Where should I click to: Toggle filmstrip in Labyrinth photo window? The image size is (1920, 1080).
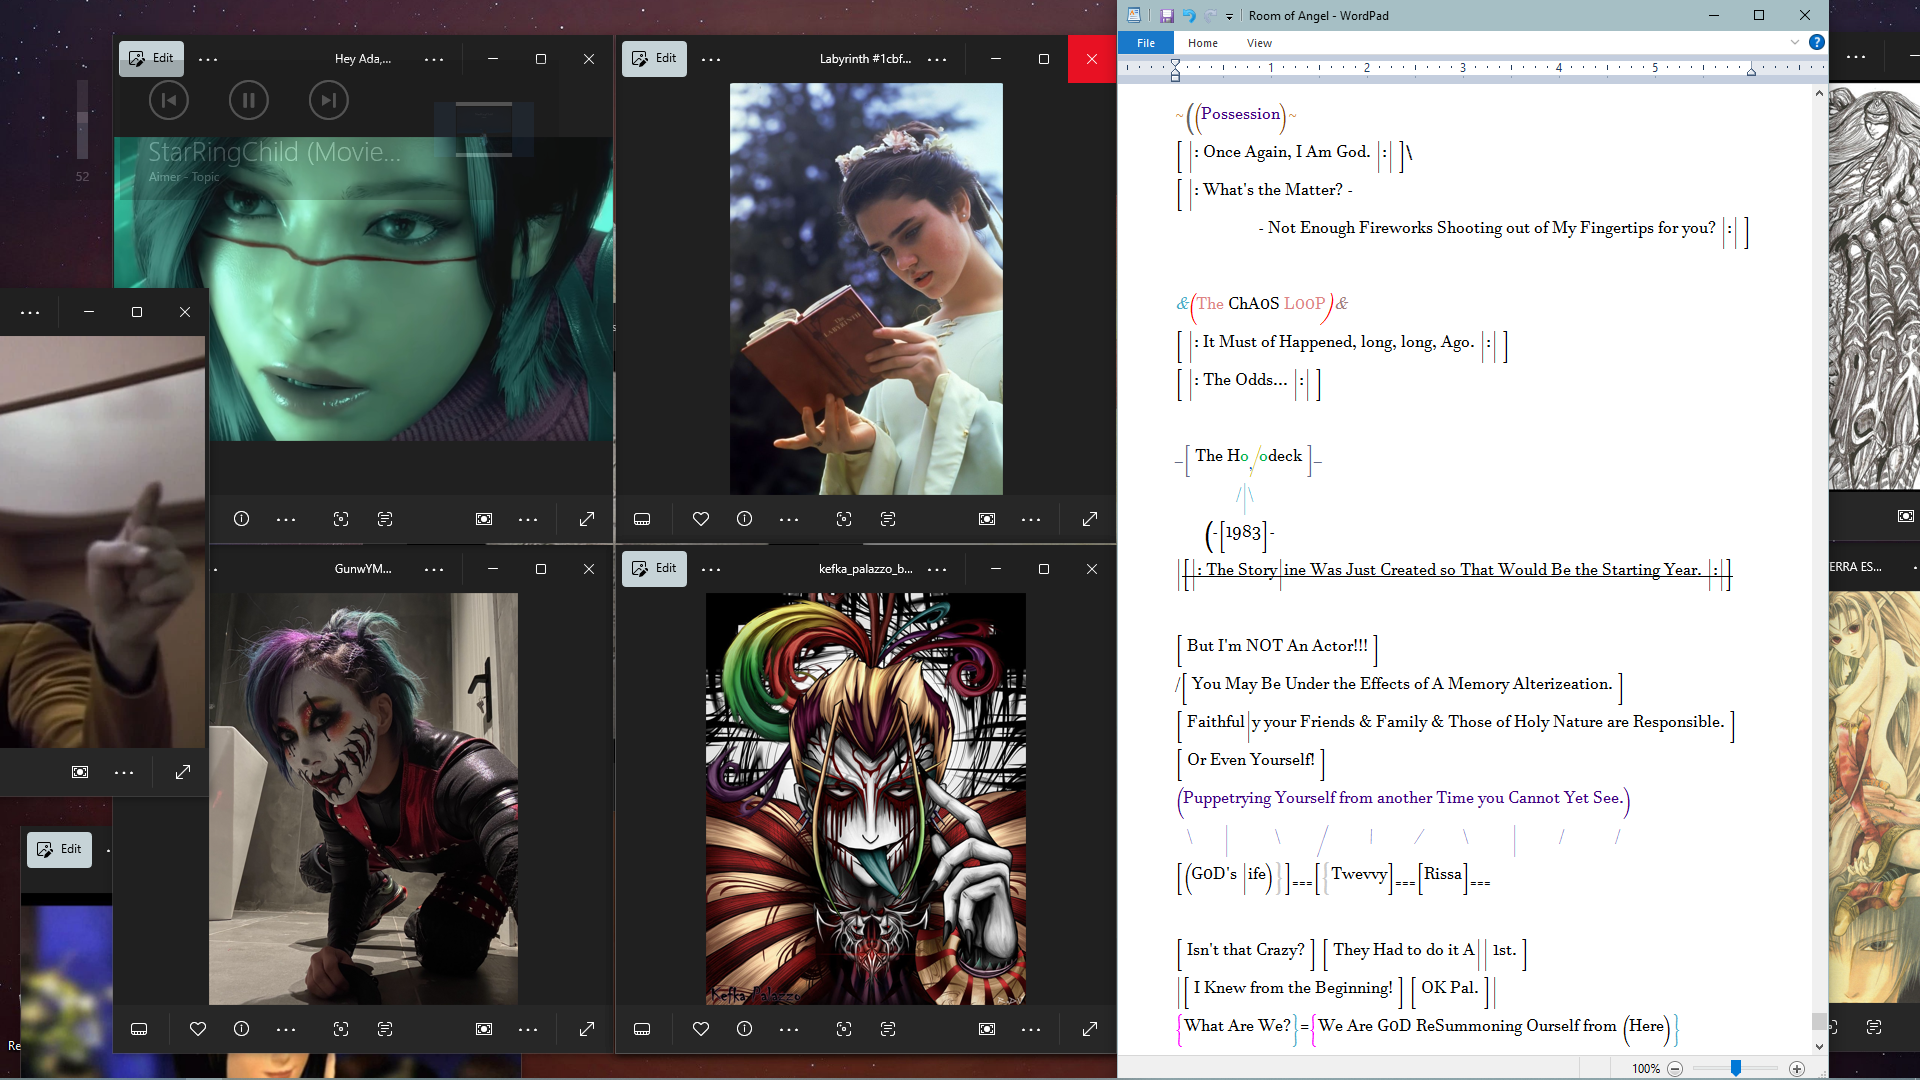(x=642, y=519)
